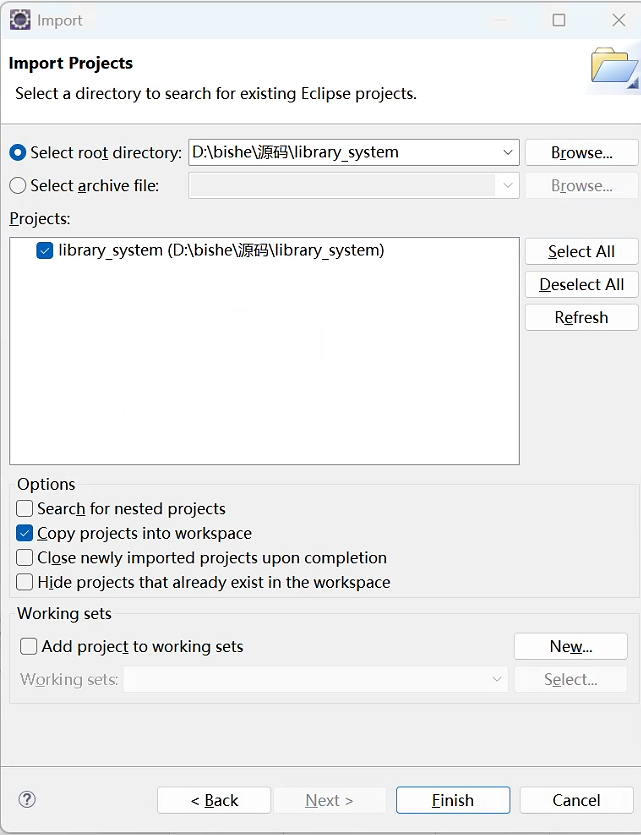Choose the Select archive file radio button
641x835 pixels.
pos(18,185)
